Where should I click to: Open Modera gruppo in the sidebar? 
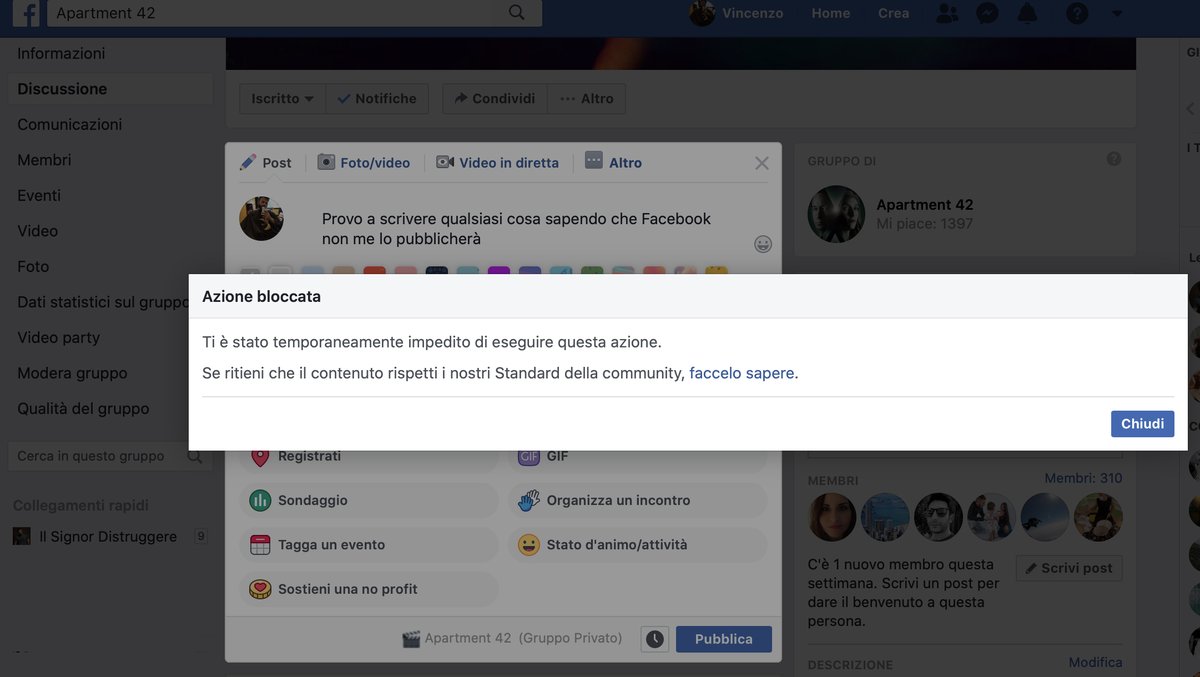click(72, 373)
